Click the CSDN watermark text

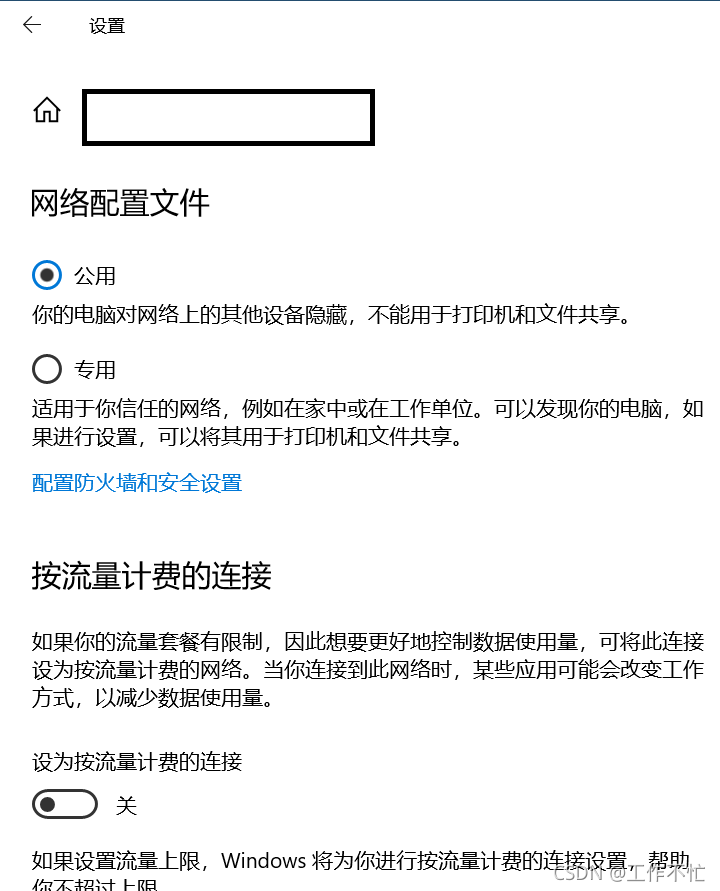click(x=629, y=873)
